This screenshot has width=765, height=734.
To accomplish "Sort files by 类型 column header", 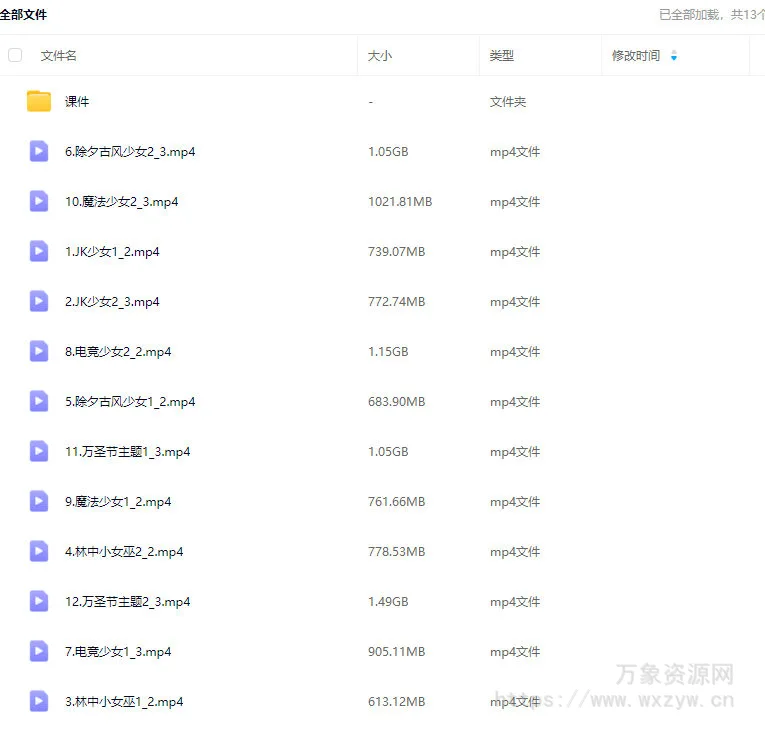I will (501, 56).
